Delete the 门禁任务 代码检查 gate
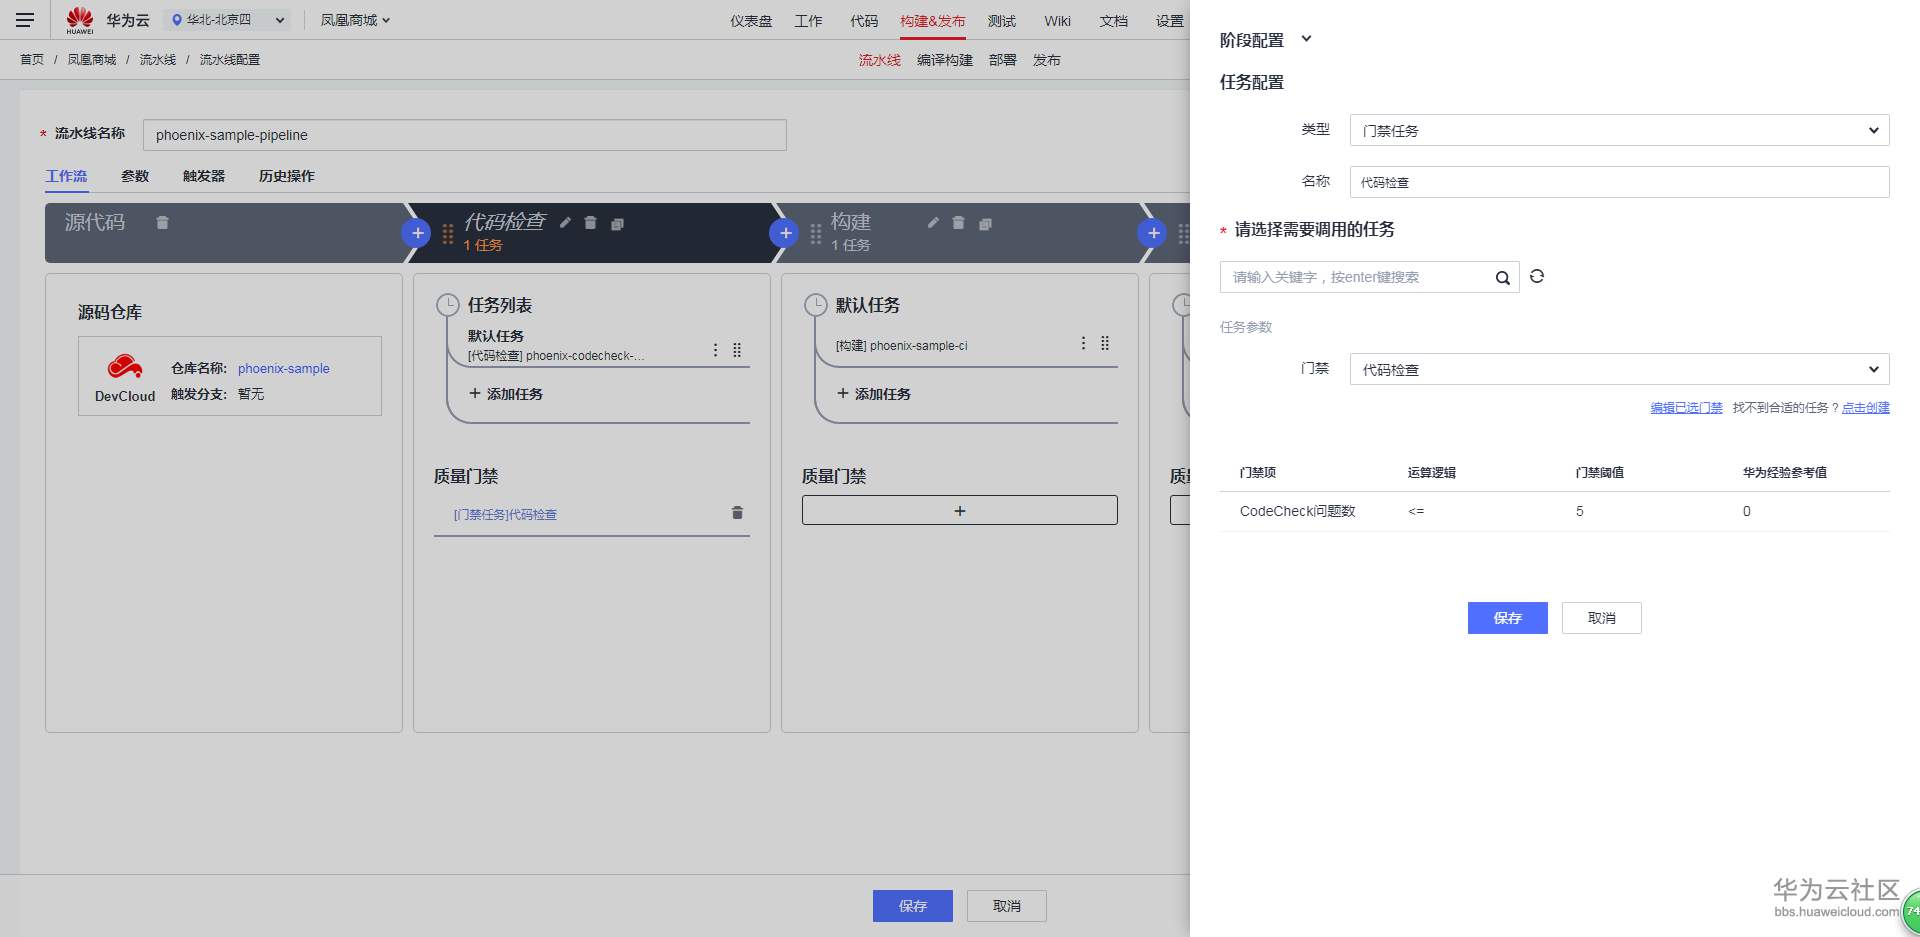Screen dimensions: 1920x937 coord(737,513)
